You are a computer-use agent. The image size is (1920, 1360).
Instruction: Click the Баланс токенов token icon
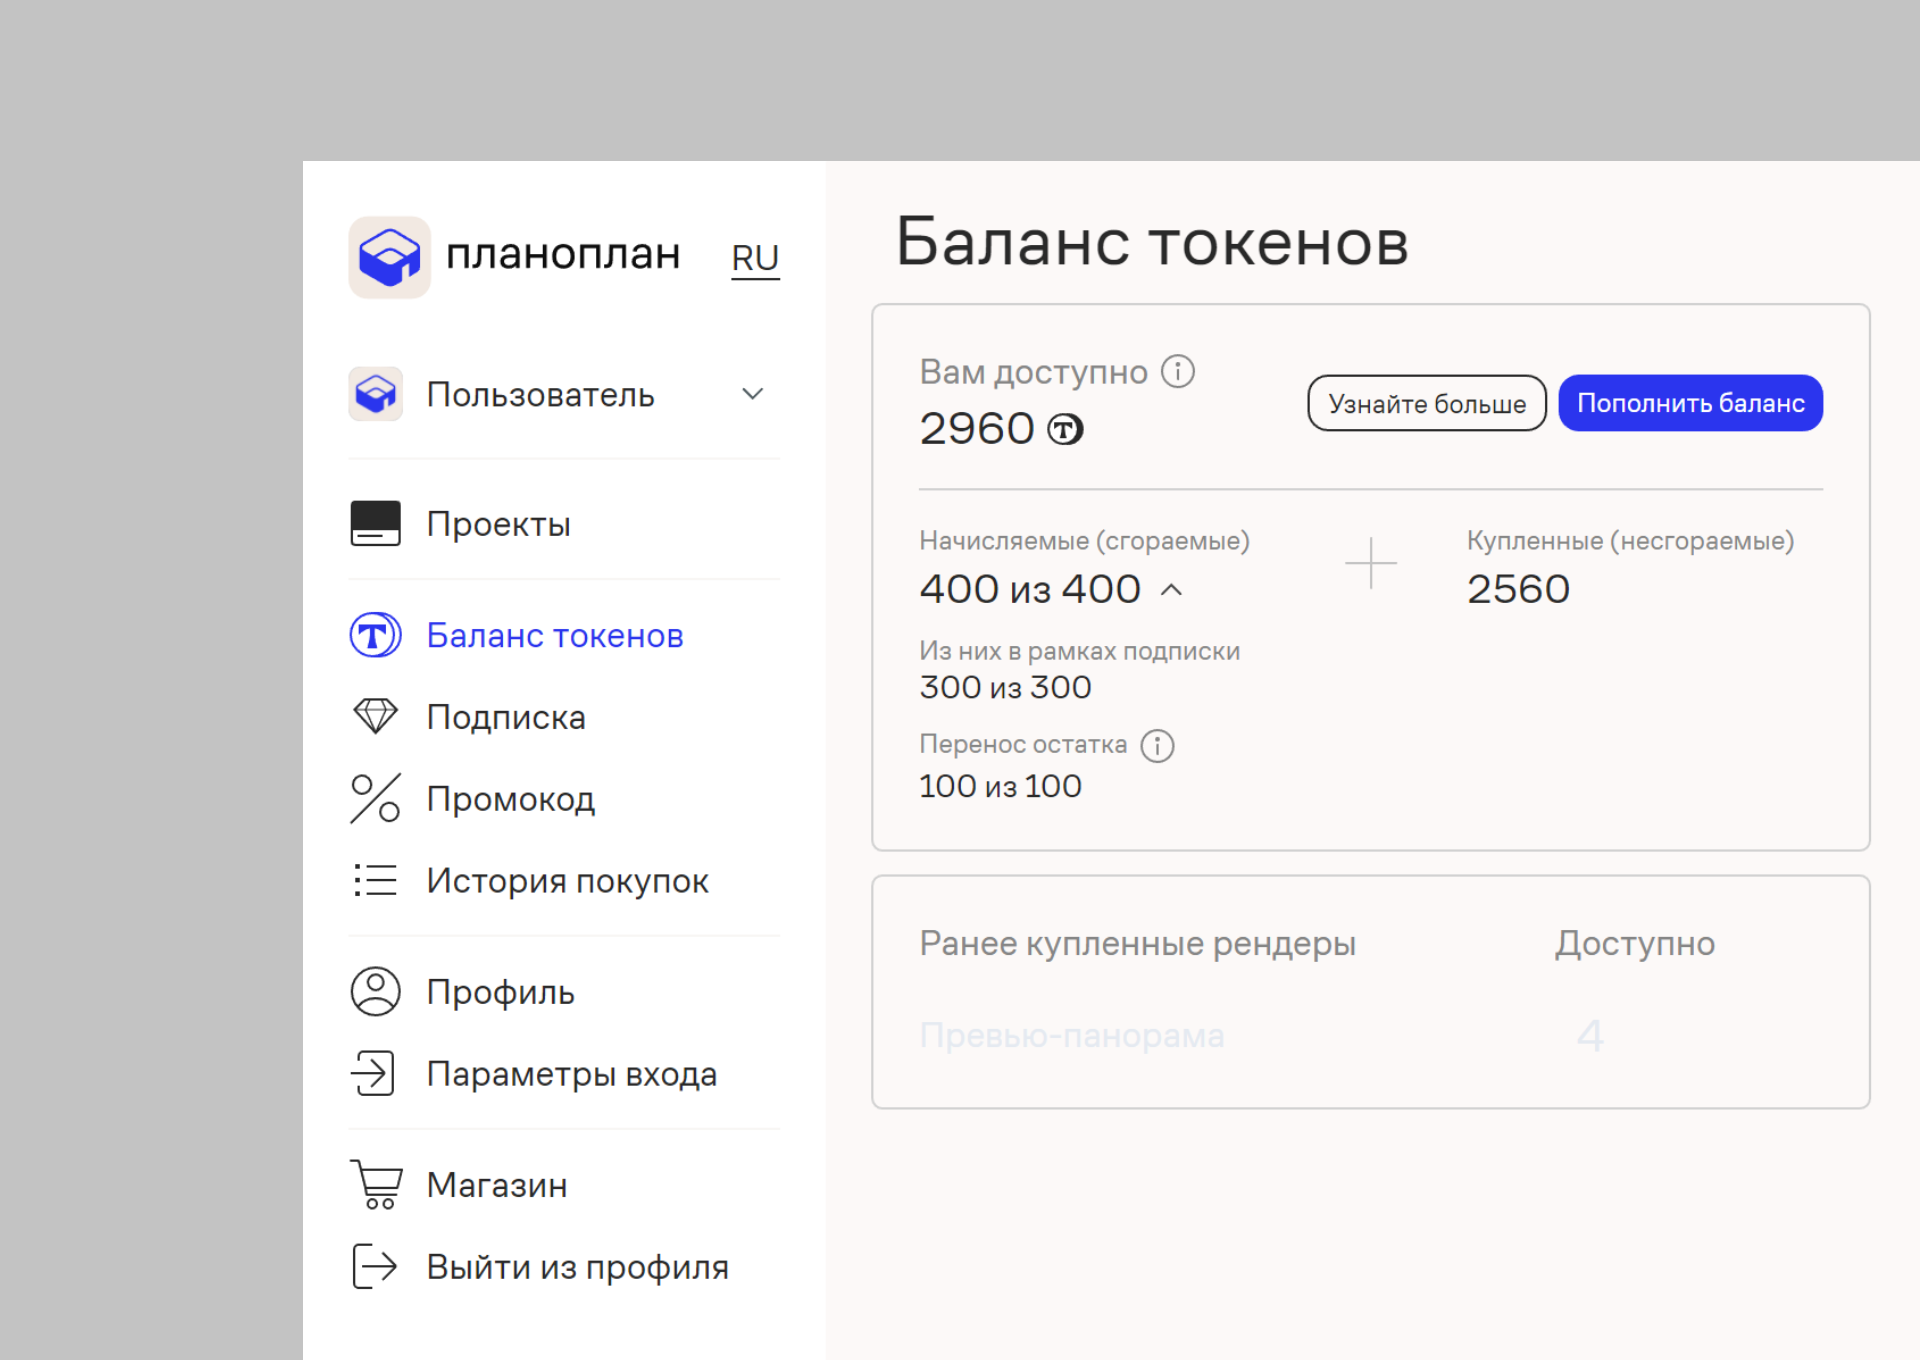point(375,635)
